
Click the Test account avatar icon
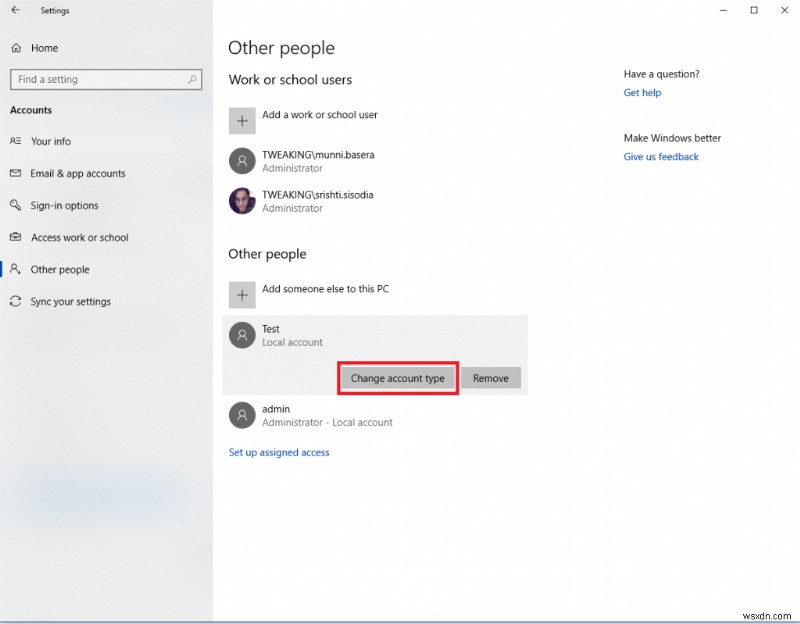(x=242, y=335)
